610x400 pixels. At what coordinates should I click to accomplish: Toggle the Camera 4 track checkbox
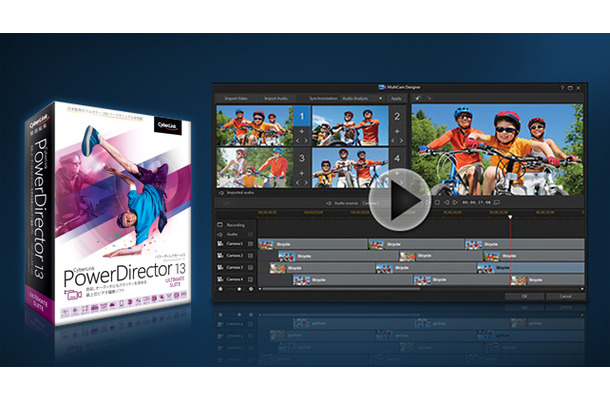point(250,279)
